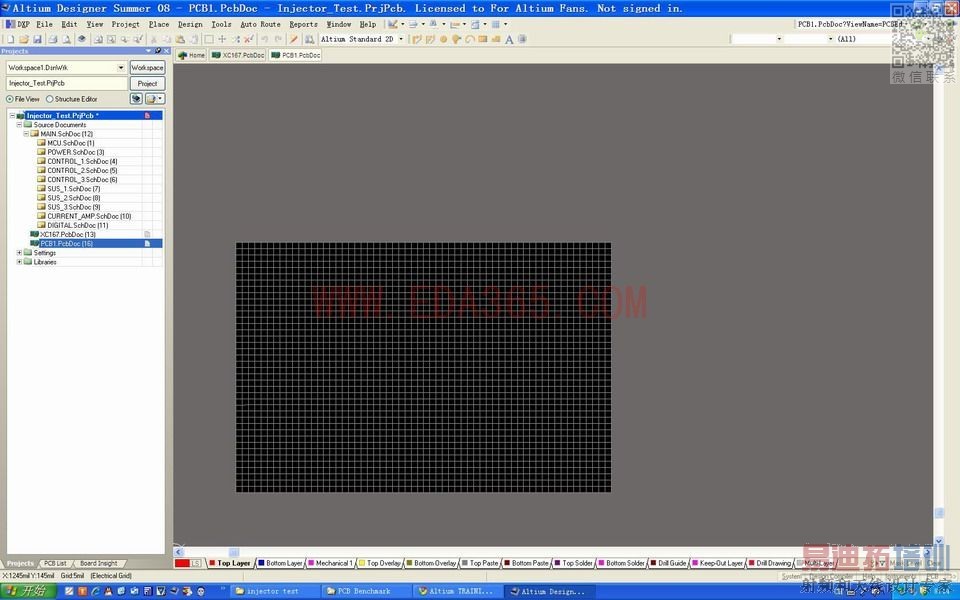Click the Windows Start button

click(x=28, y=591)
